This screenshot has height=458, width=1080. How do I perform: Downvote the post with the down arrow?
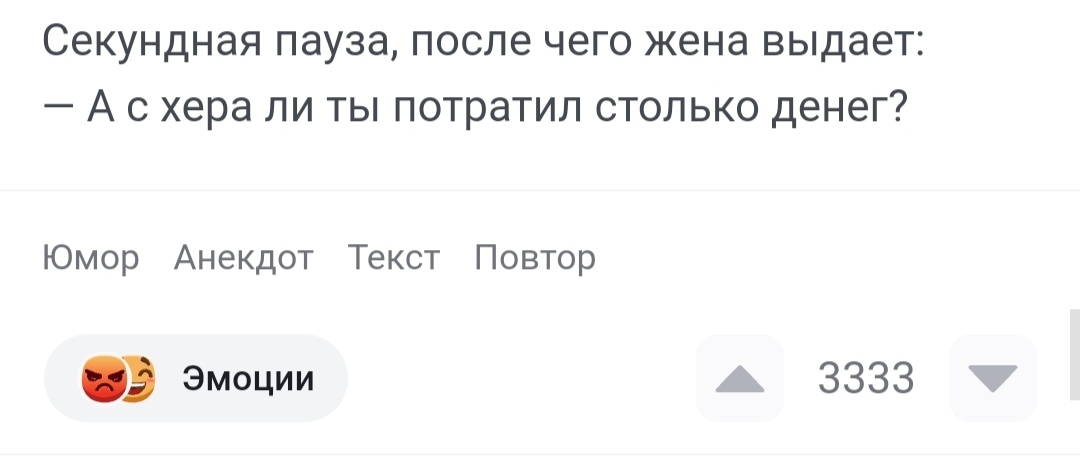(992, 378)
